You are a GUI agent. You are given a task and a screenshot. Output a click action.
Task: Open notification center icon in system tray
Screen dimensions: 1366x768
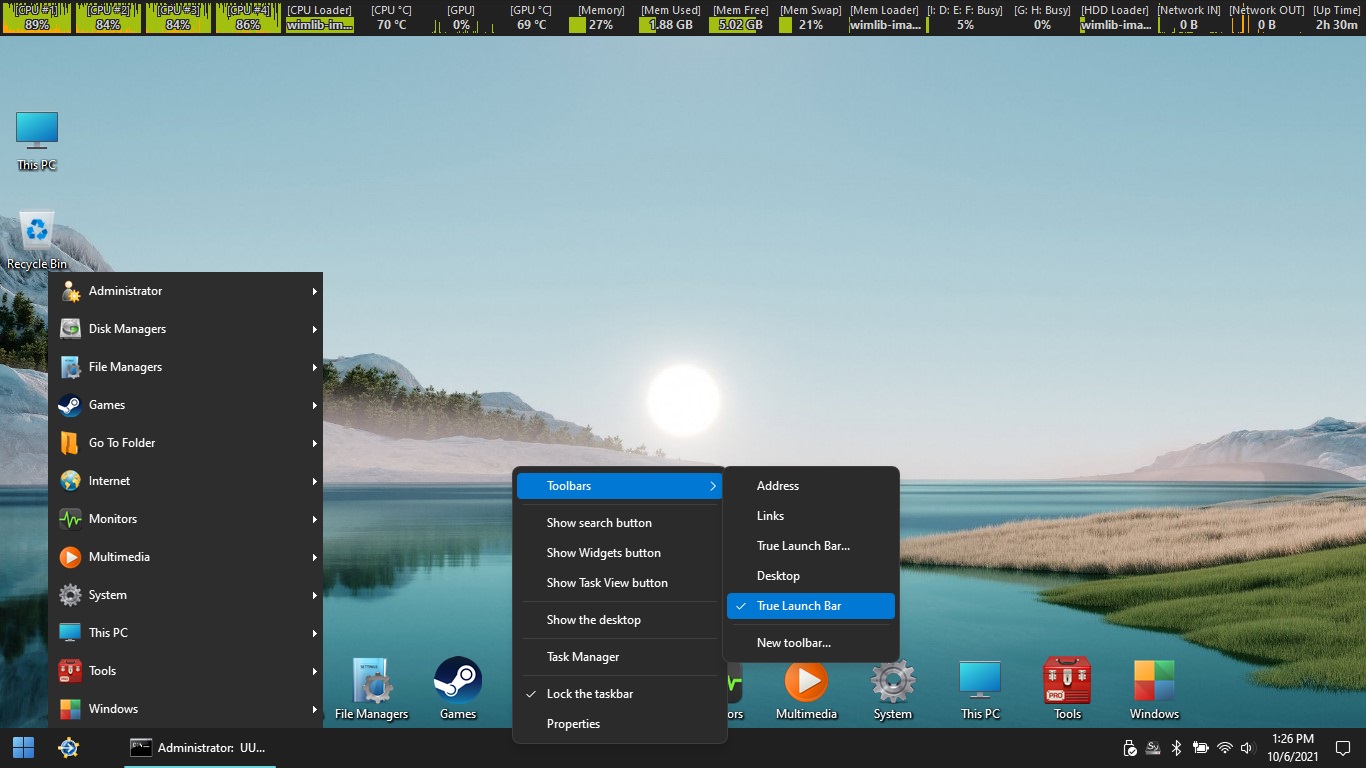tap(1343, 748)
